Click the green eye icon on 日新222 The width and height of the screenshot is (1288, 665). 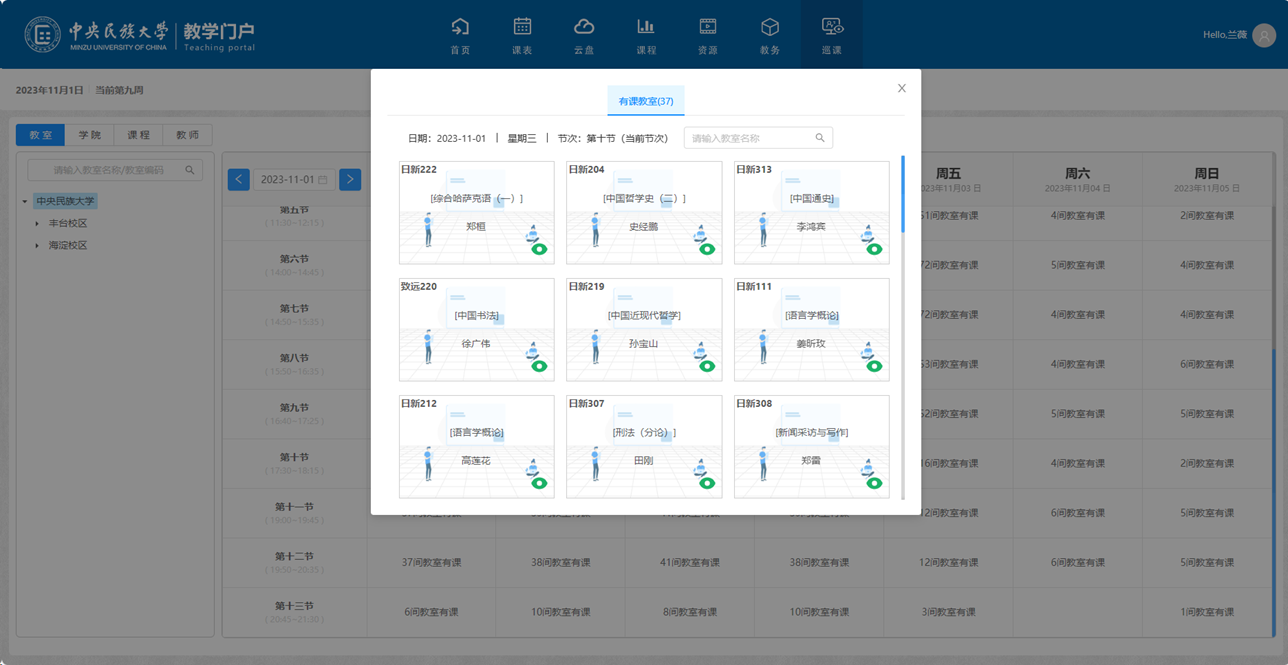[x=540, y=249]
